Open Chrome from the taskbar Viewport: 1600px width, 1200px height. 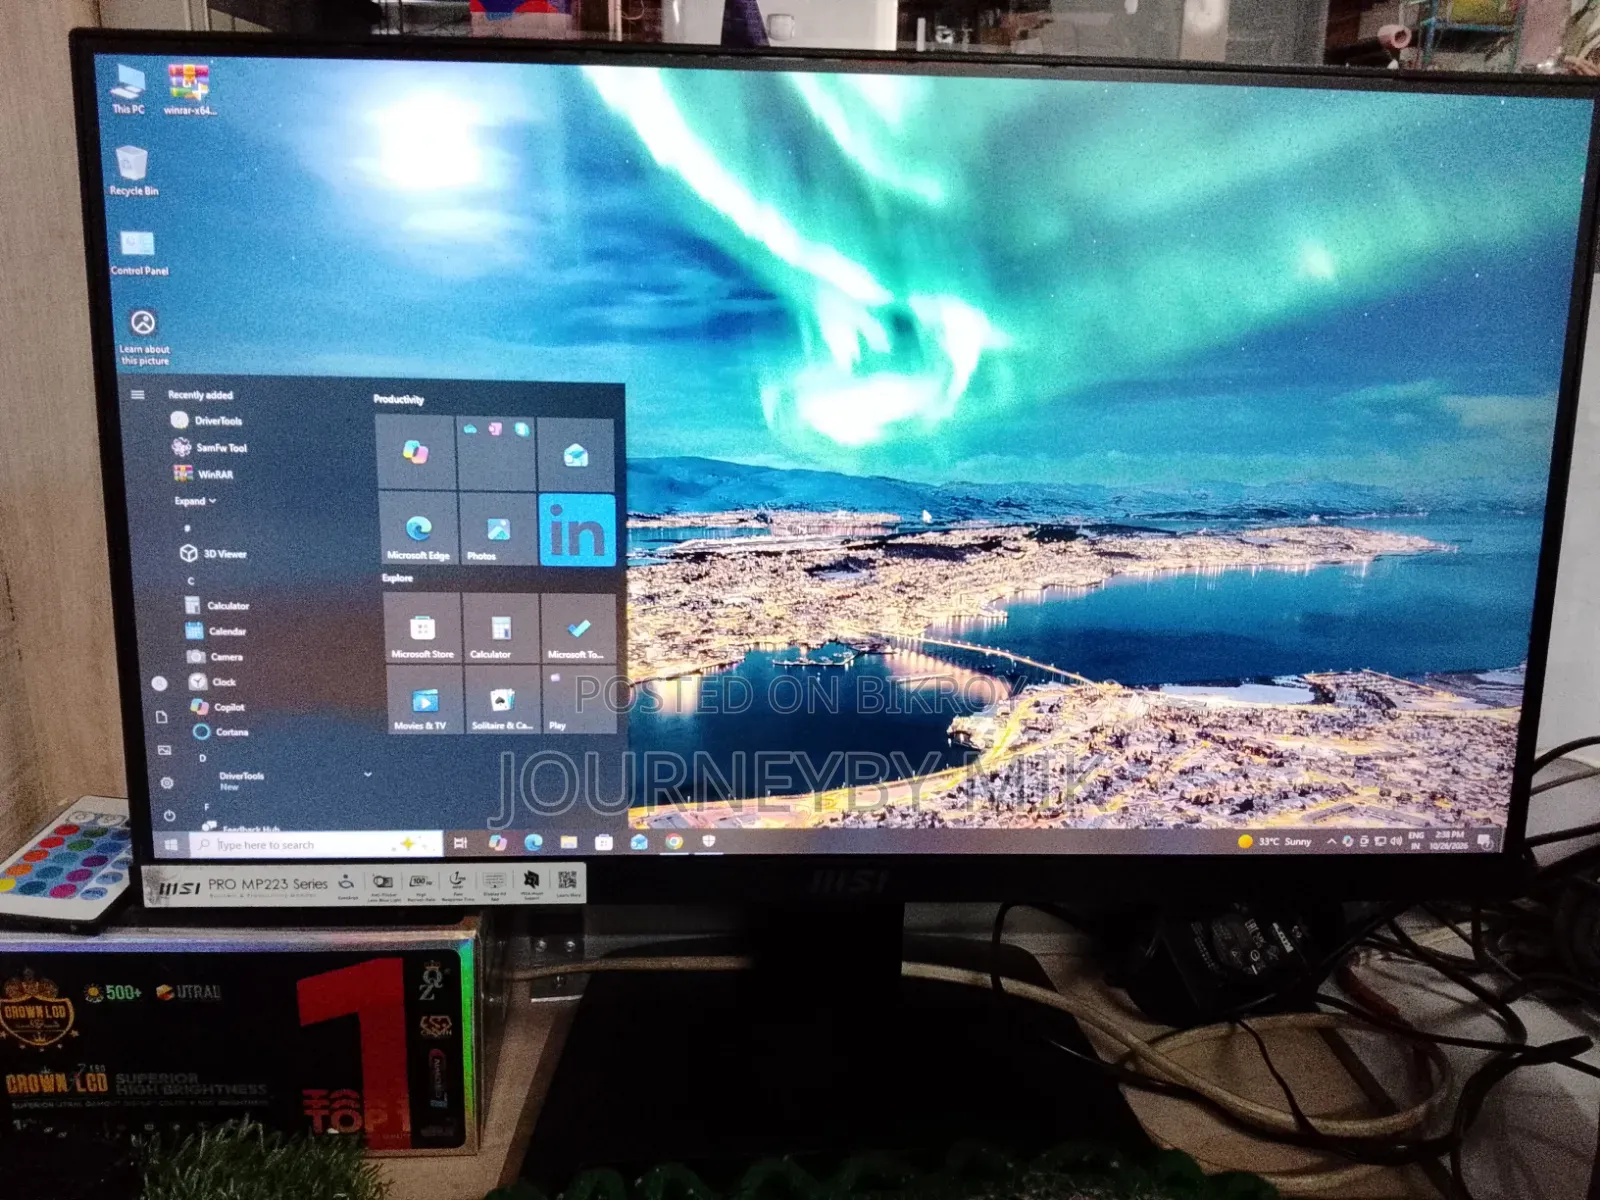[x=674, y=842]
